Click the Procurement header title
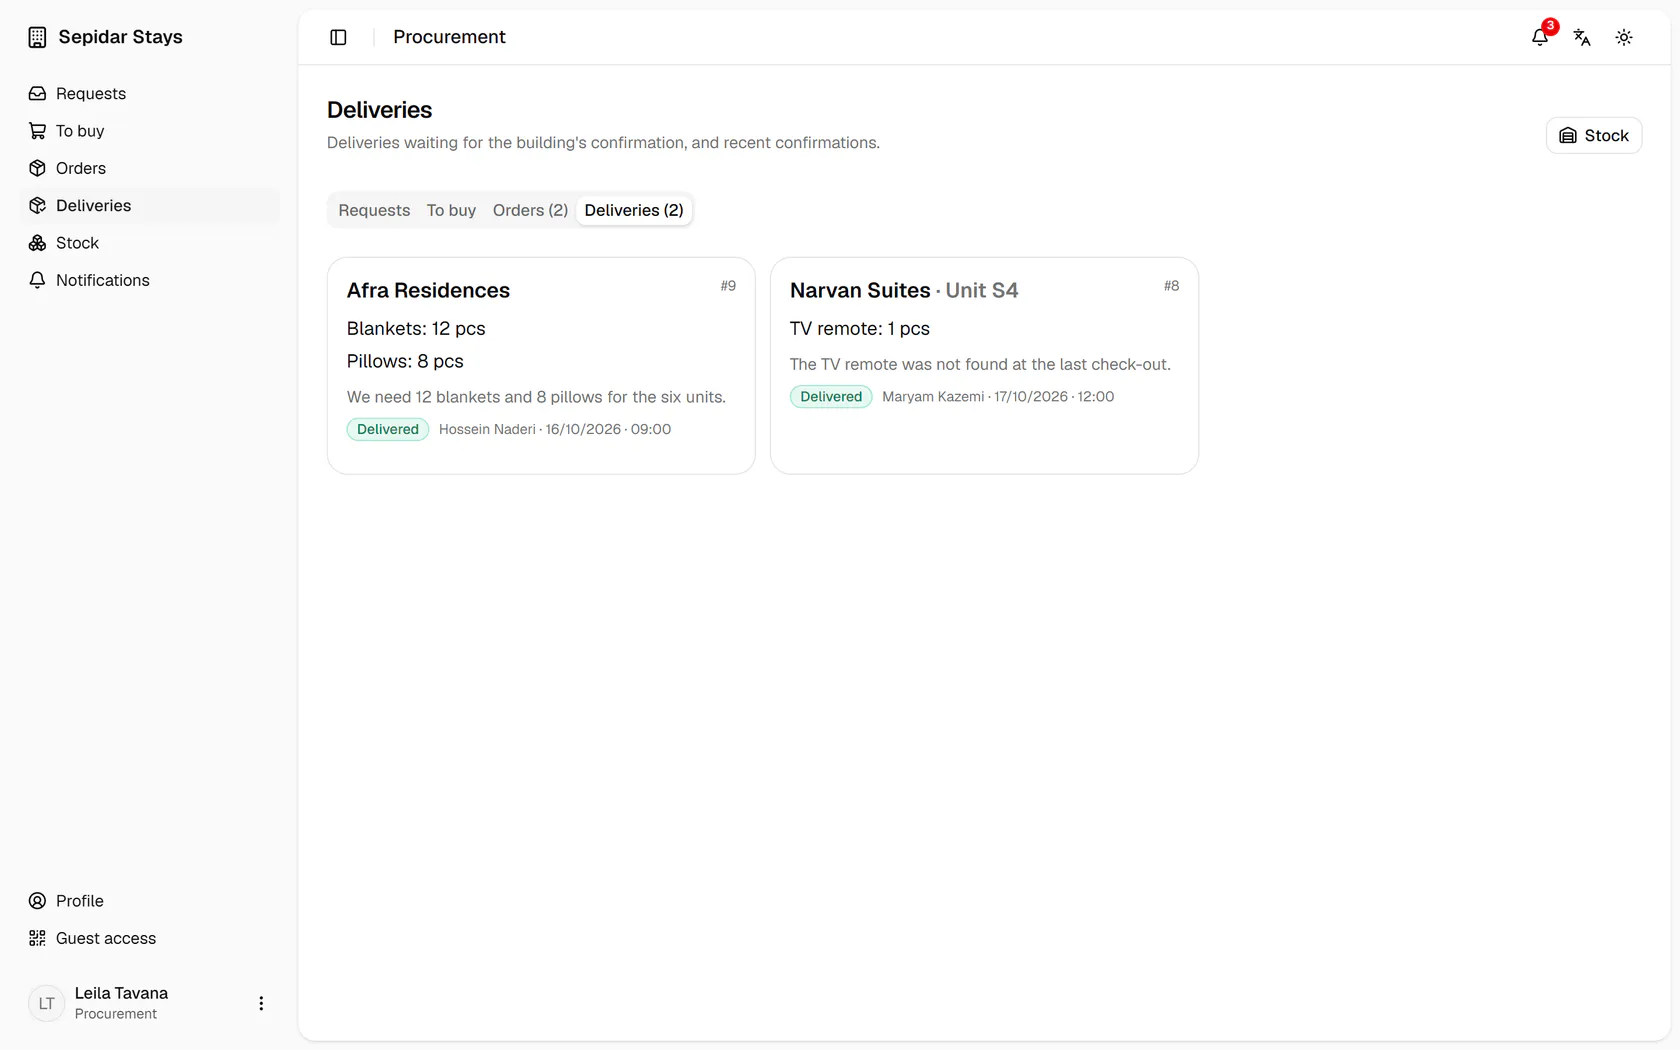 [x=449, y=37]
